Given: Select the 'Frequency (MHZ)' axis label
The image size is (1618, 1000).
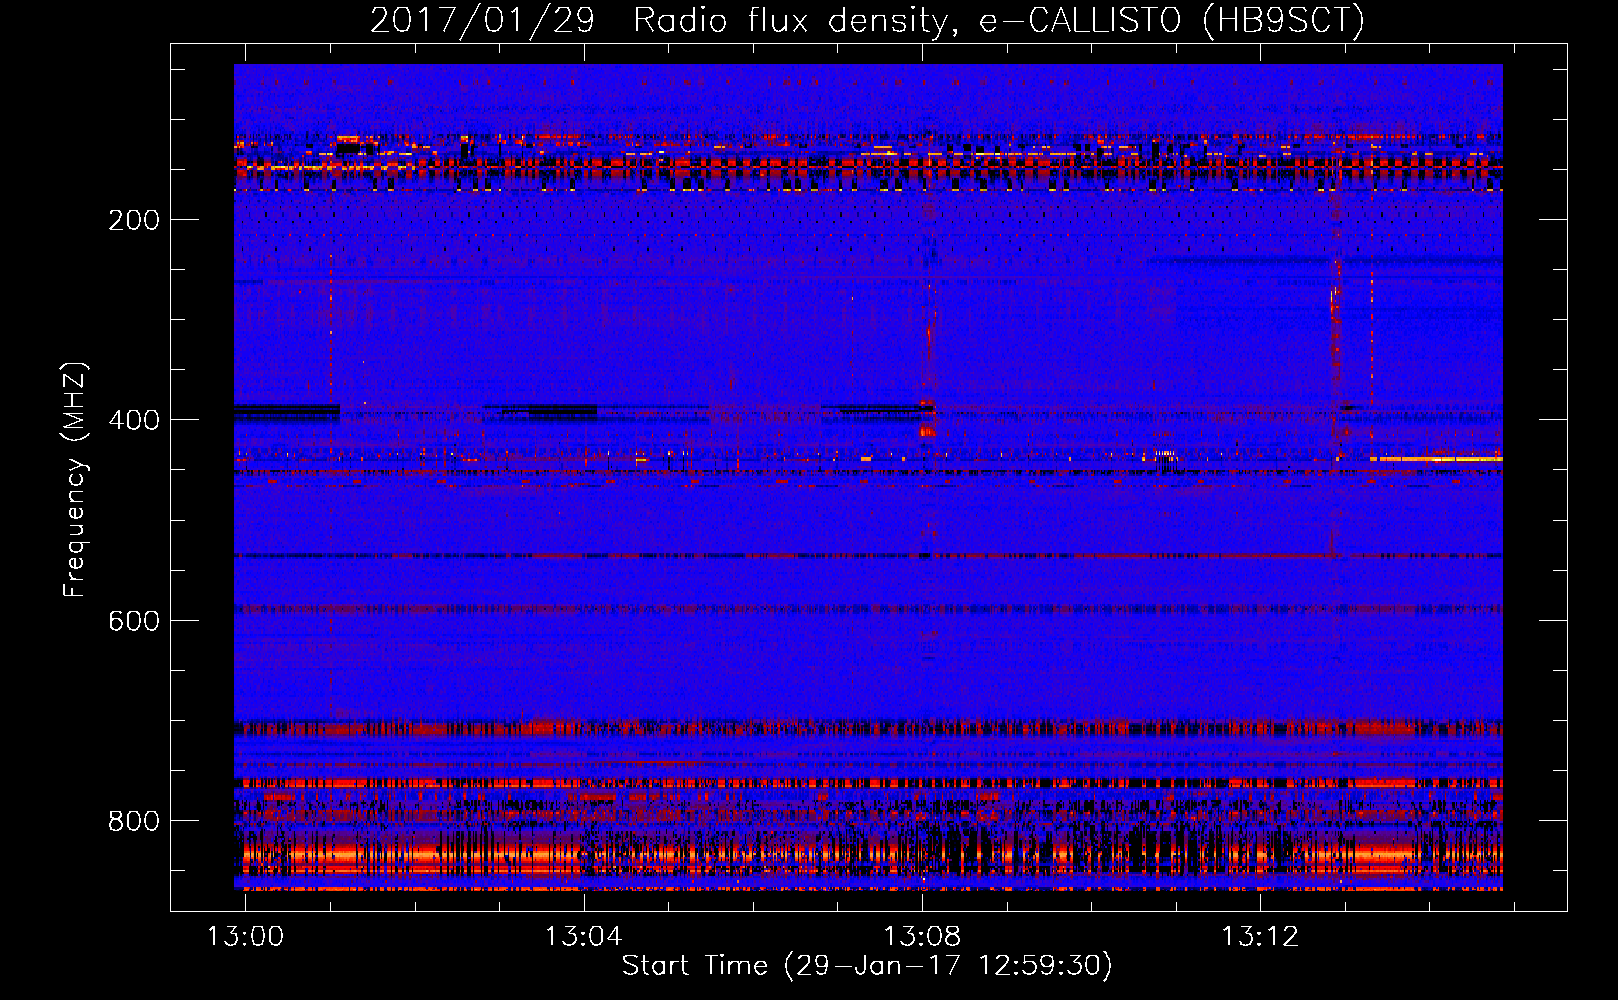Looking at the screenshot, I should (74, 480).
